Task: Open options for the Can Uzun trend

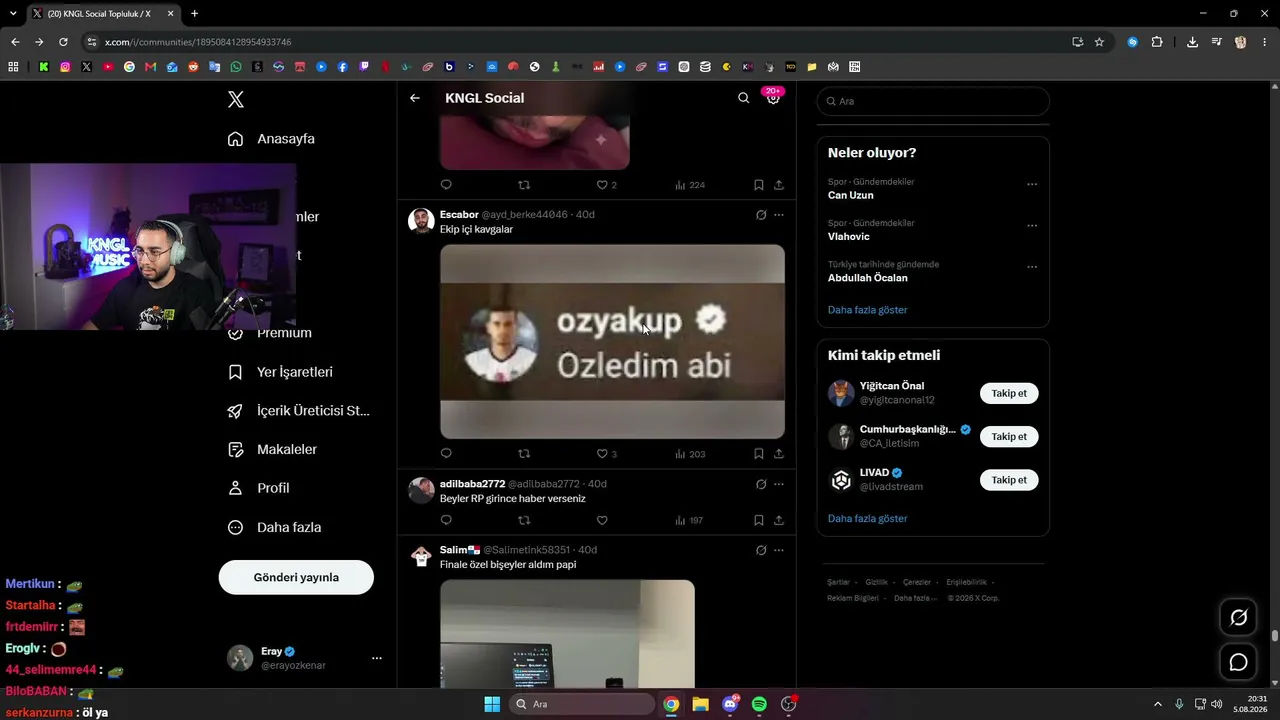Action: [x=1032, y=184]
